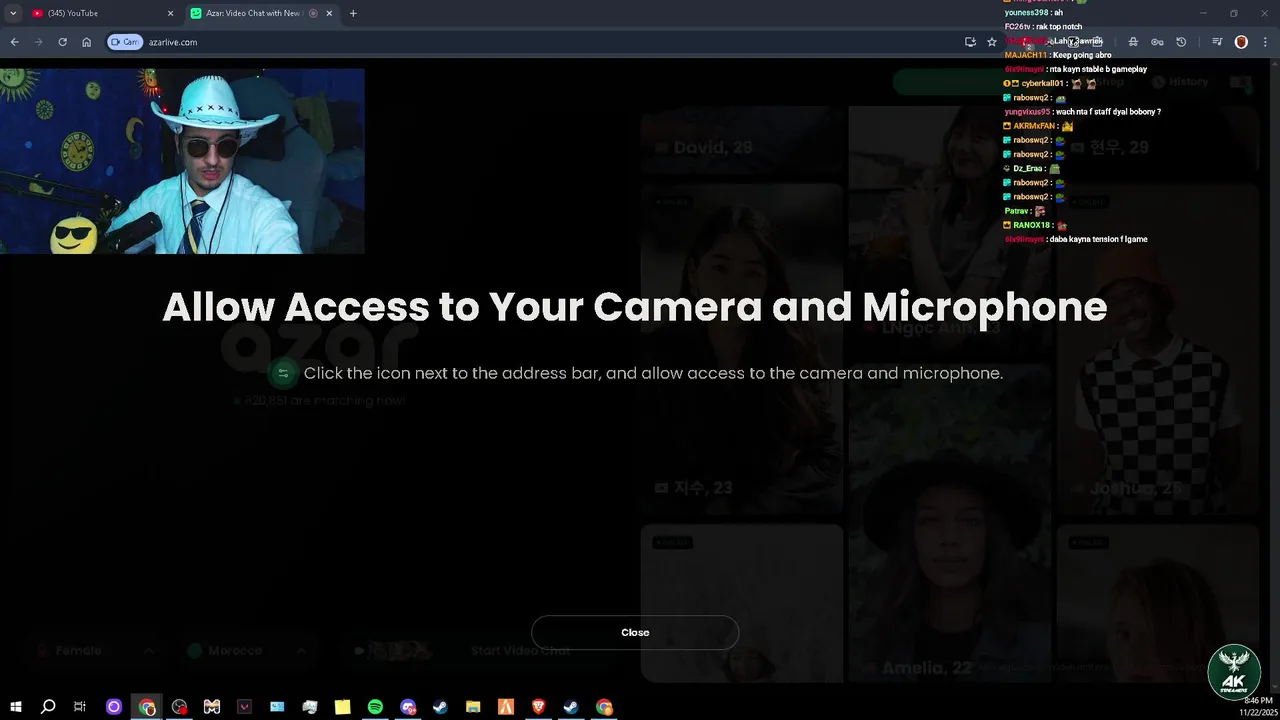Open the browser profile avatar
1280x720 pixels.
pos(1241,42)
